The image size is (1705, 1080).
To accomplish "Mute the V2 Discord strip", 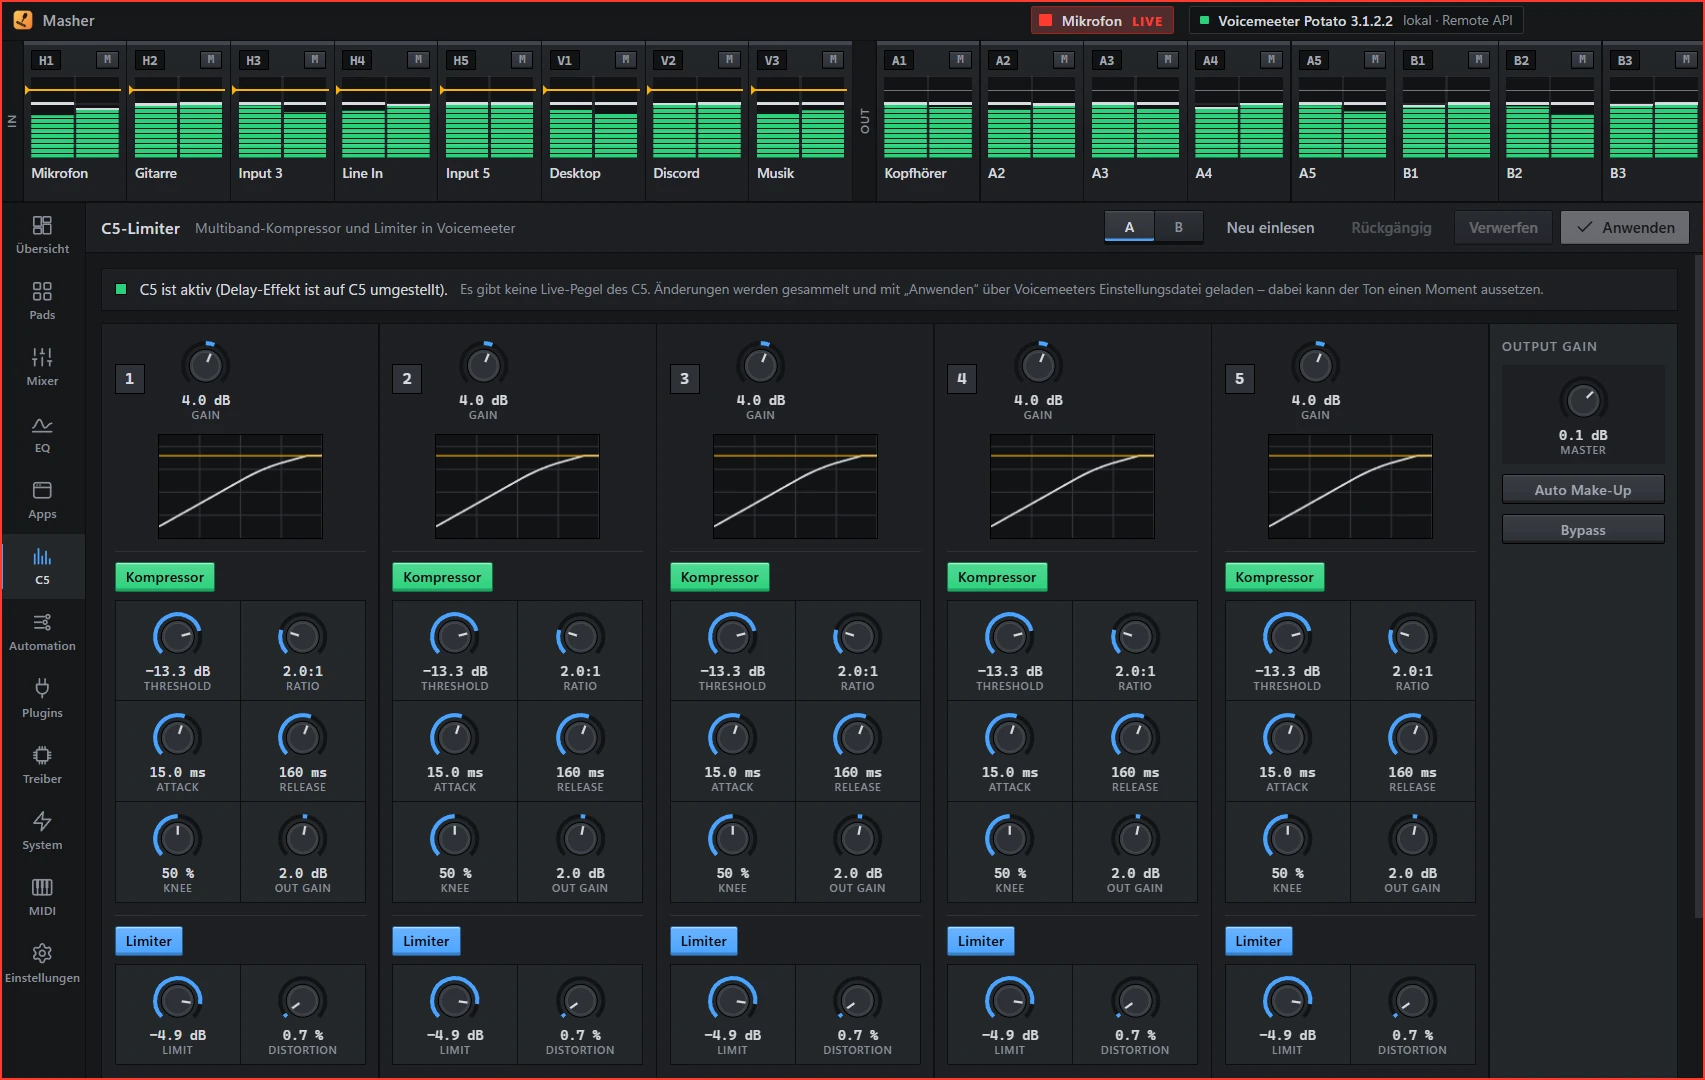I will pyautogui.click(x=730, y=60).
